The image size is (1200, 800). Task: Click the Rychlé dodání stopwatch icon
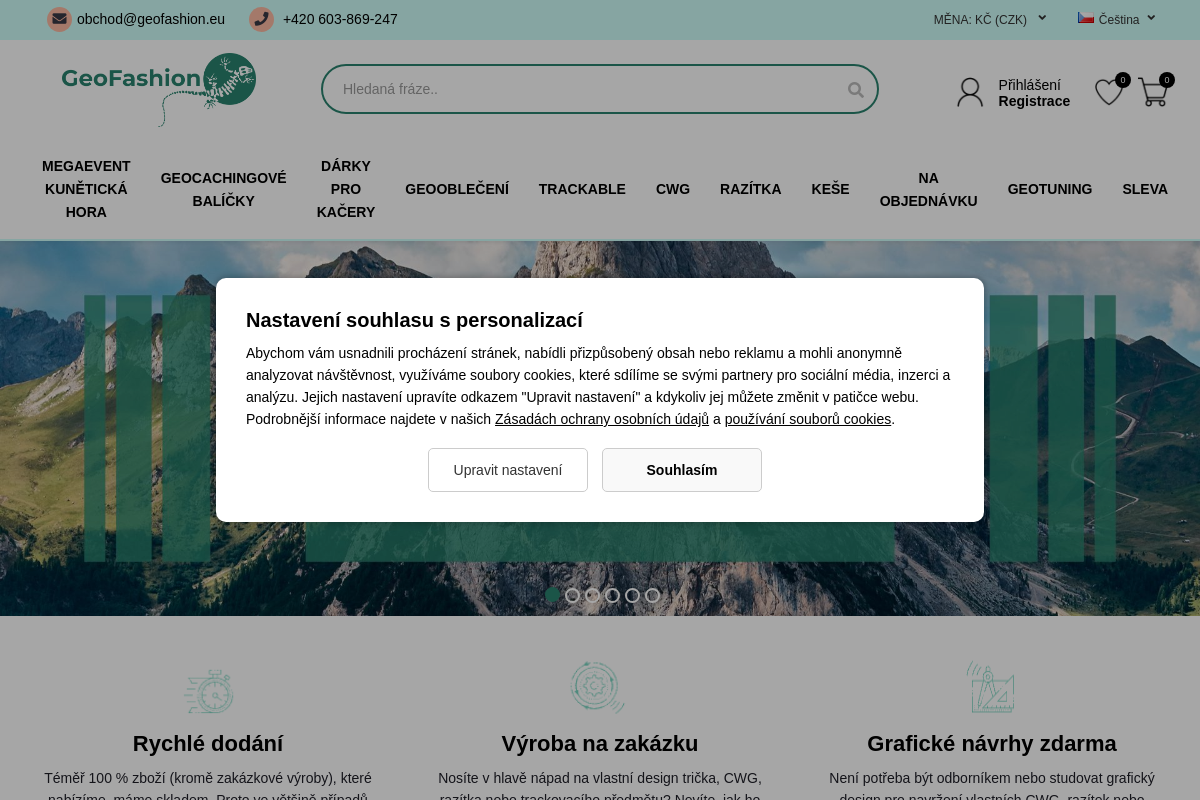(x=208, y=690)
